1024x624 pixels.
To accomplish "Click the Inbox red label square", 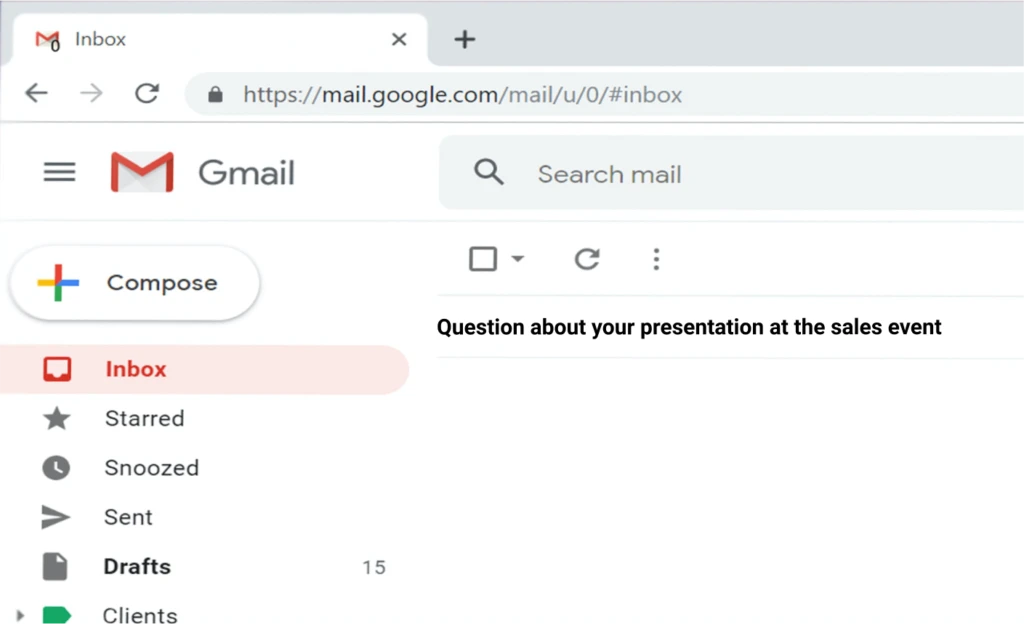I will coord(57,368).
